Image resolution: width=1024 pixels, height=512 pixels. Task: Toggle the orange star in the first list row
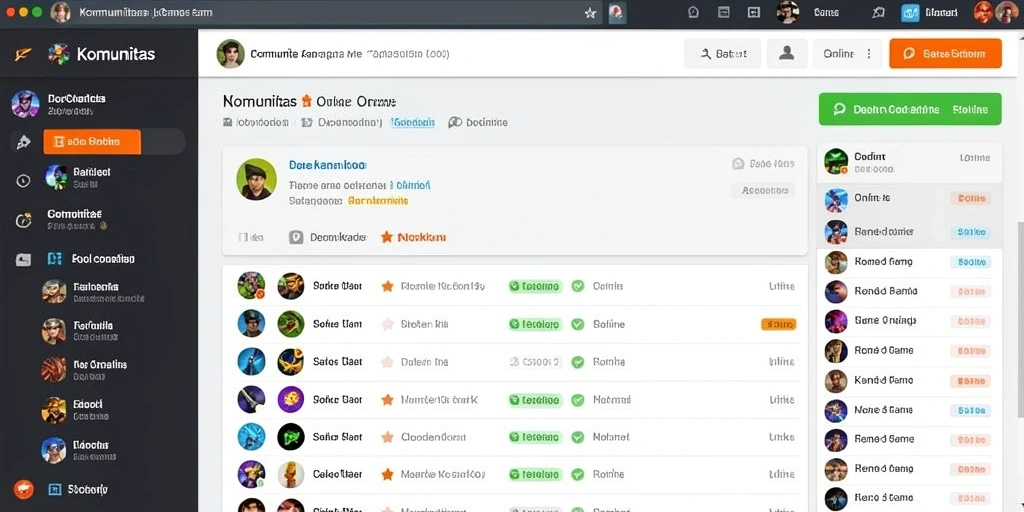click(x=387, y=286)
